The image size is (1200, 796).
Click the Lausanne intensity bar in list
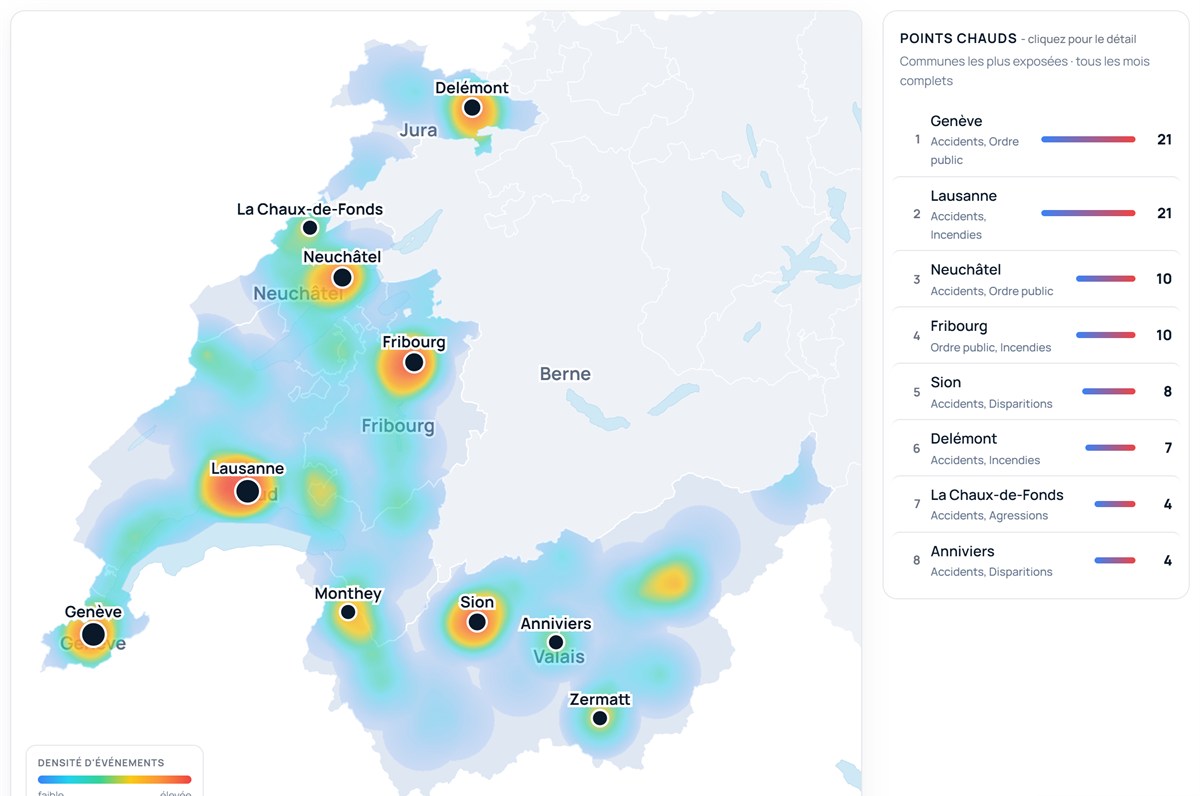pos(1088,213)
